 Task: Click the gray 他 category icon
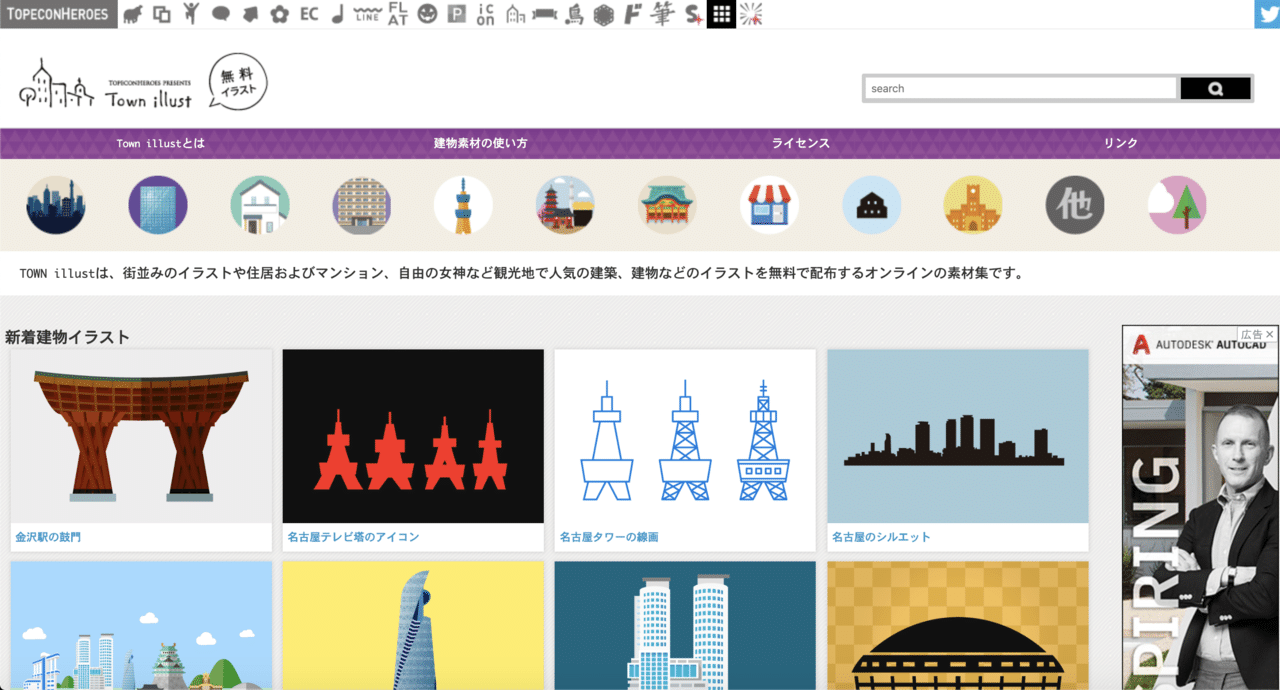(x=1075, y=205)
